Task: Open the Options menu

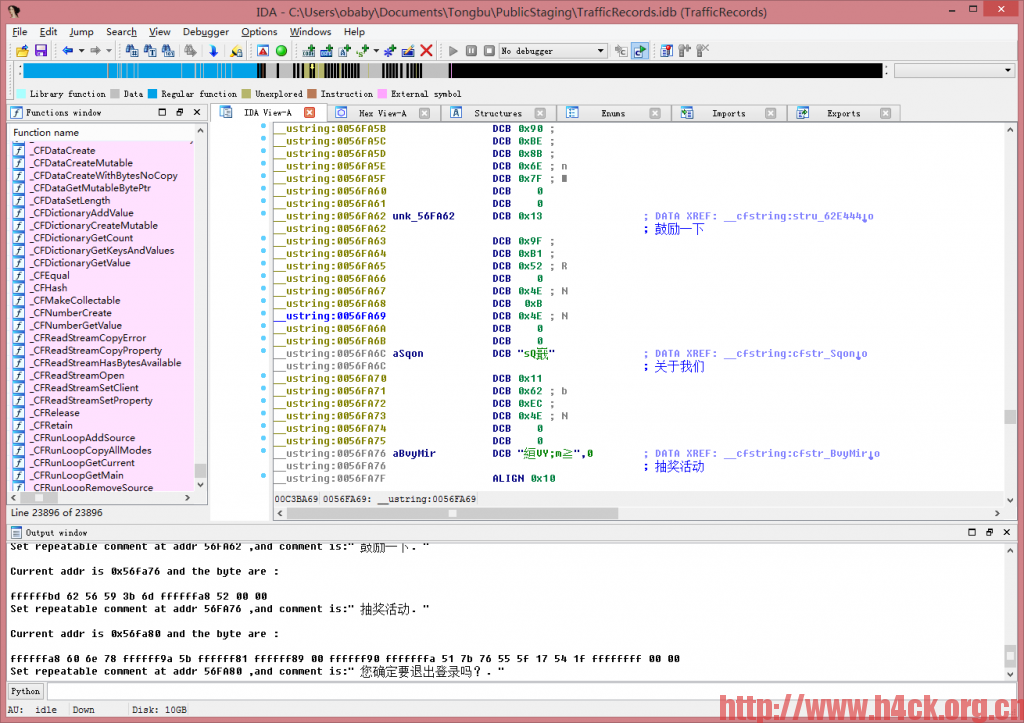Action: (x=259, y=31)
